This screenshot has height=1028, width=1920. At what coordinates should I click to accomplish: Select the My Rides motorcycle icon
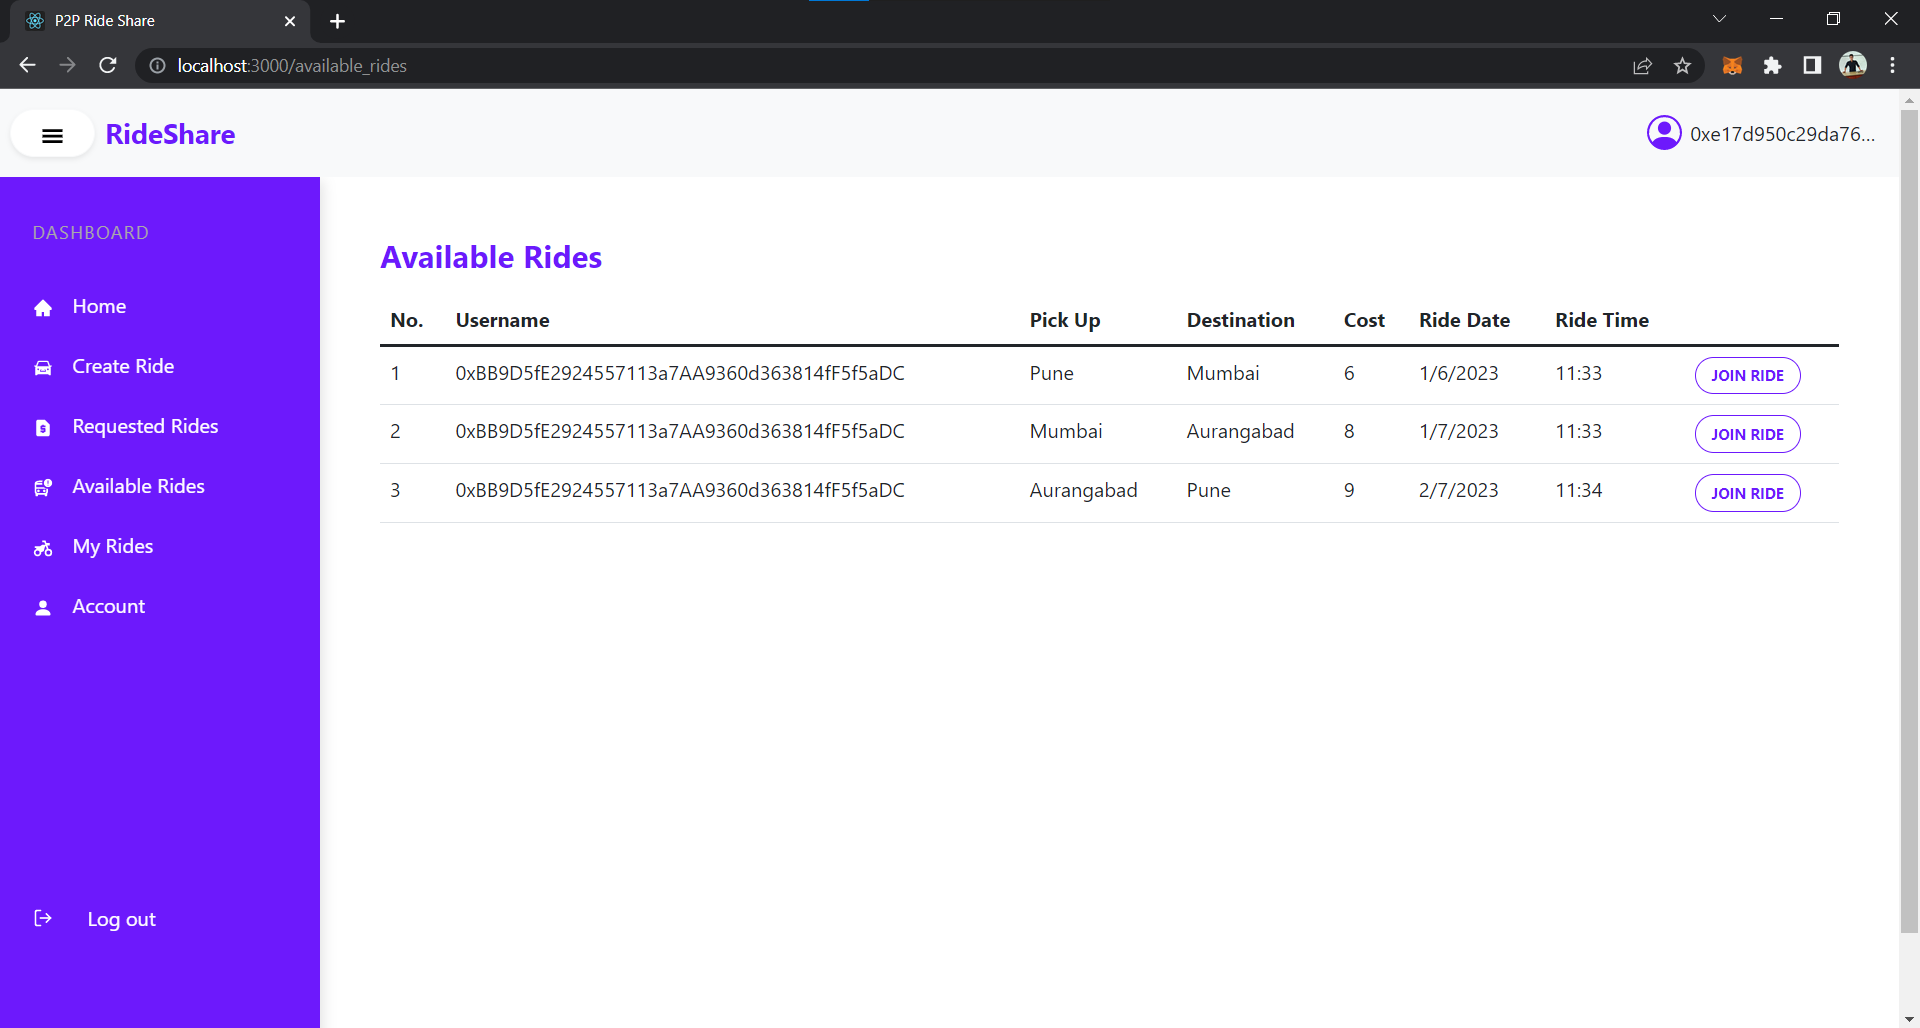(43, 547)
